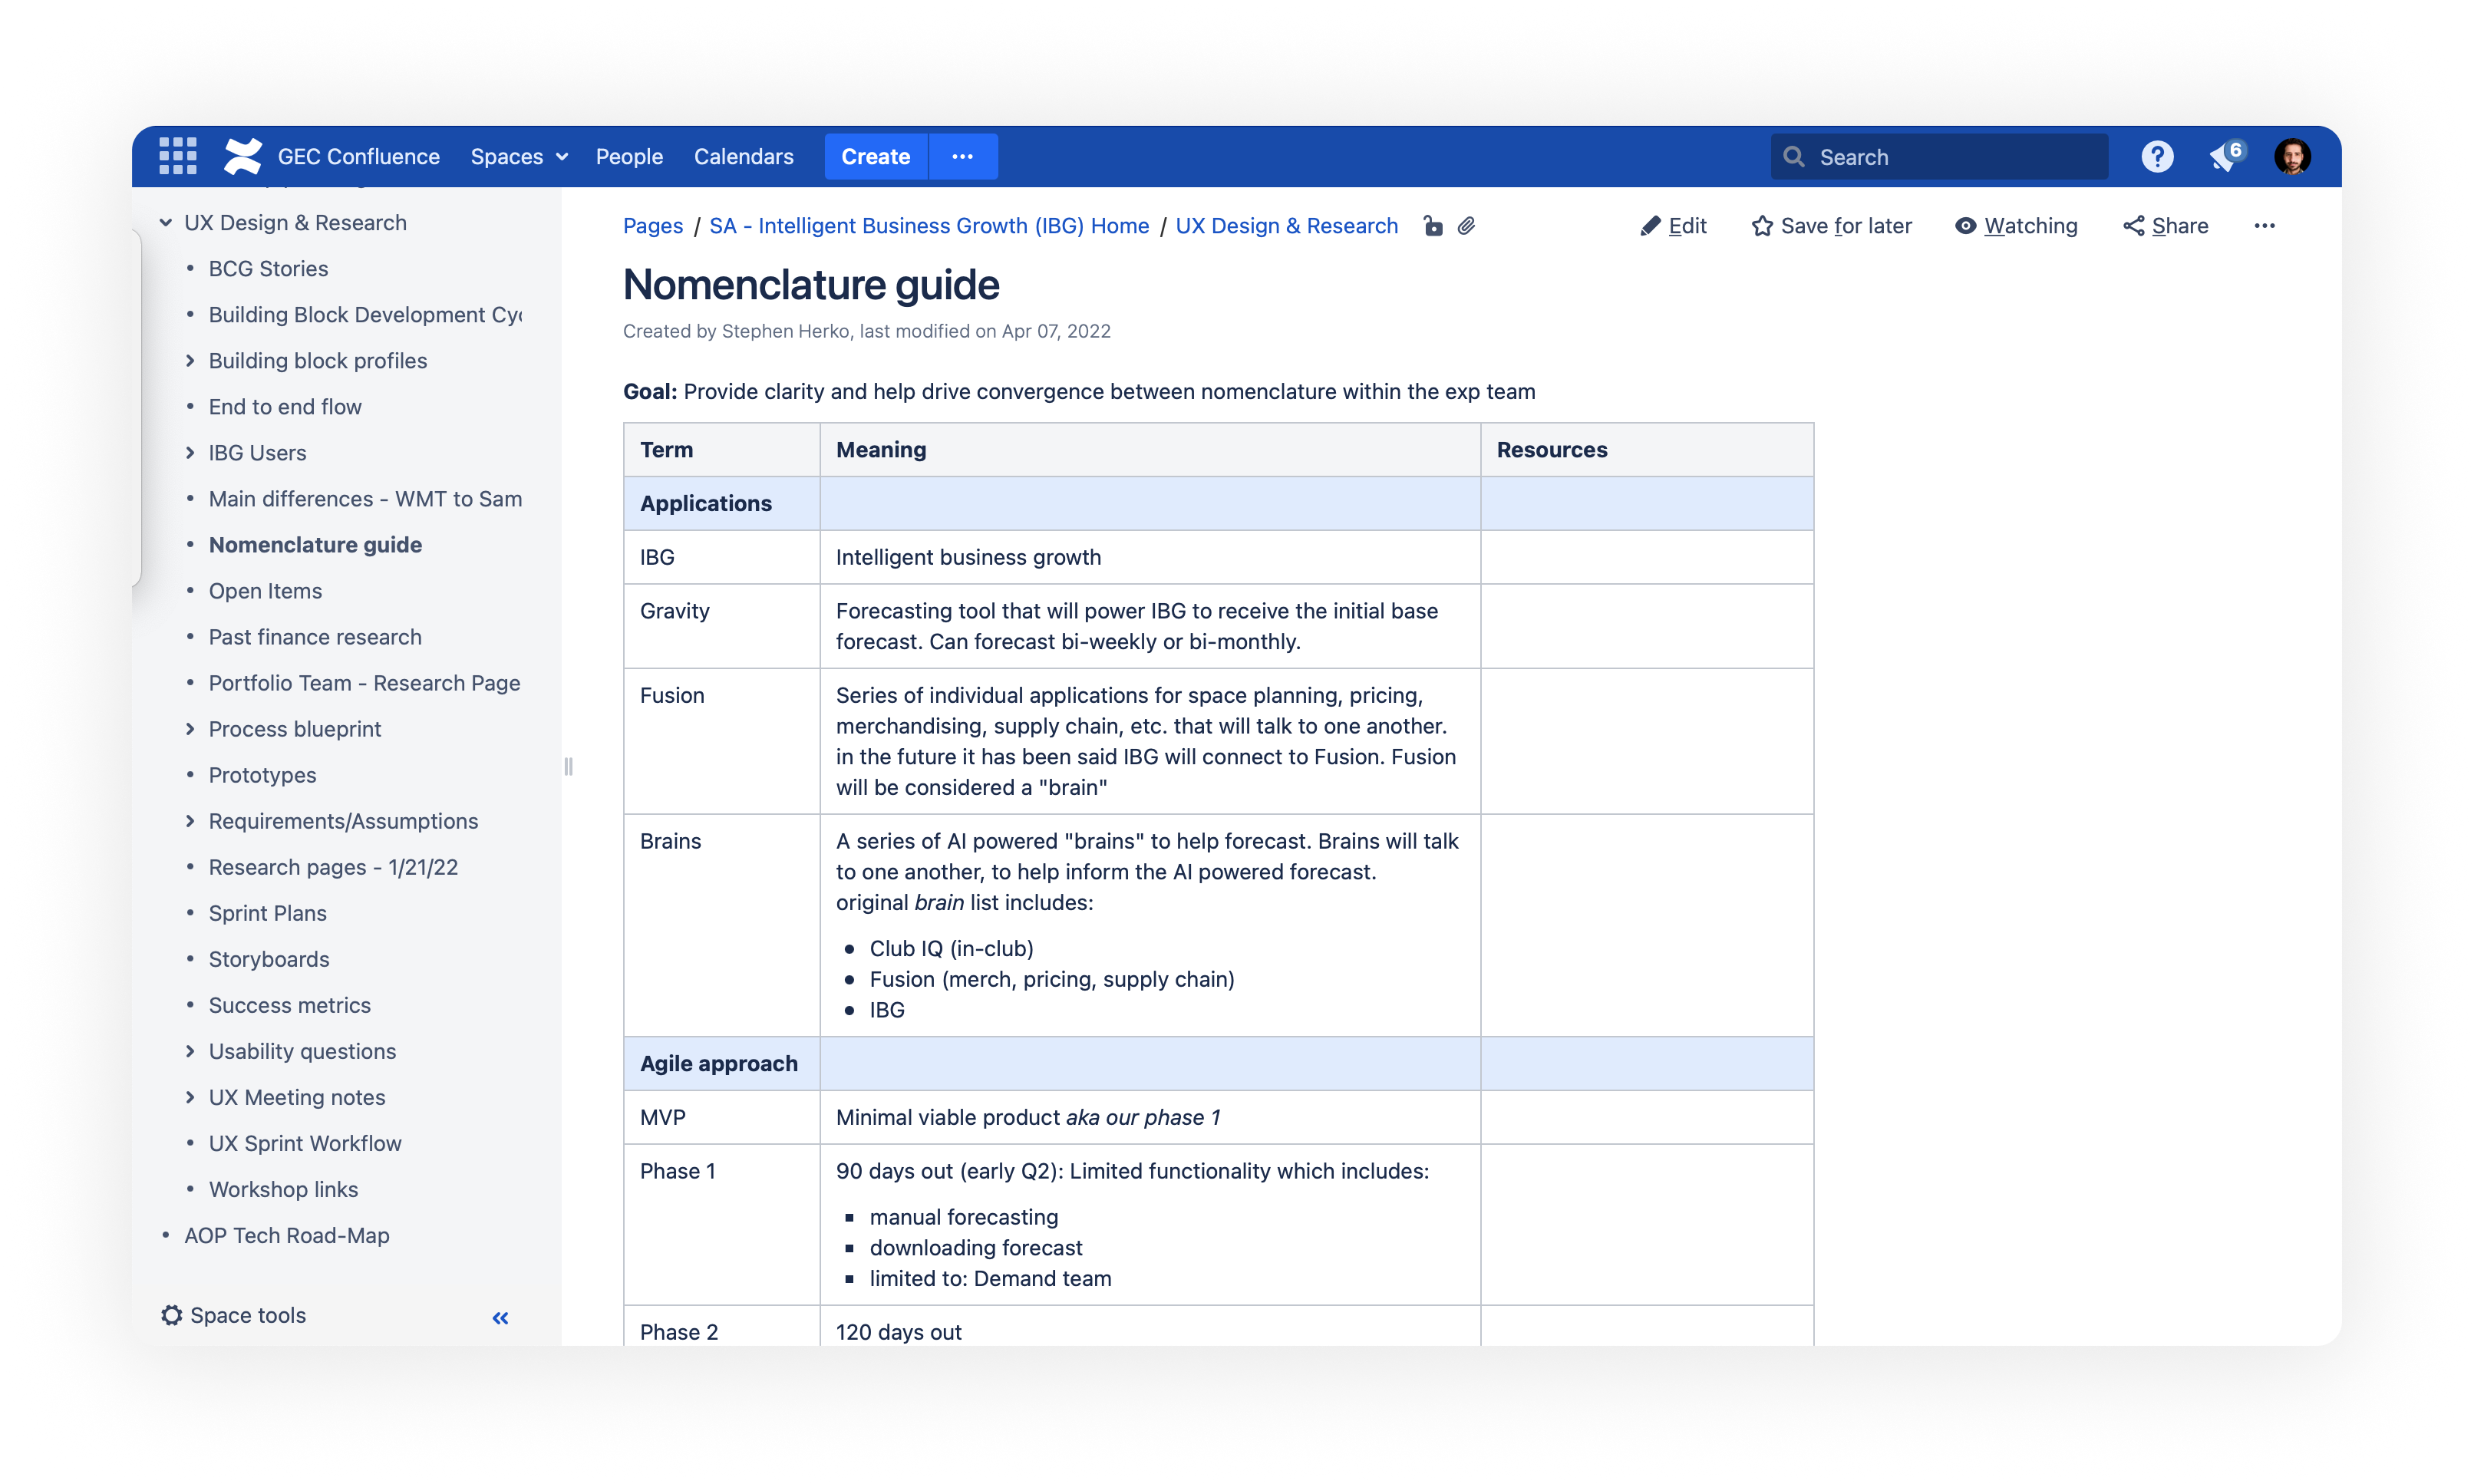Expand Usability questions tree node
Image resolution: width=2474 pixels, height=1484 pixels.
pyautogui.click(x=190, y=1051)
